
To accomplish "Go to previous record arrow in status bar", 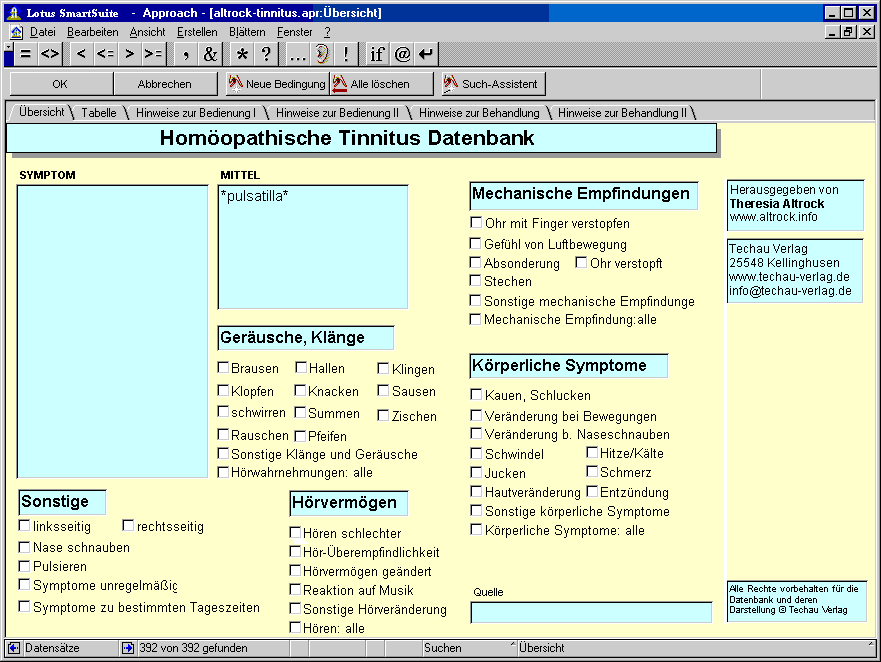I will pyautogui.click(x=14, y=648).
